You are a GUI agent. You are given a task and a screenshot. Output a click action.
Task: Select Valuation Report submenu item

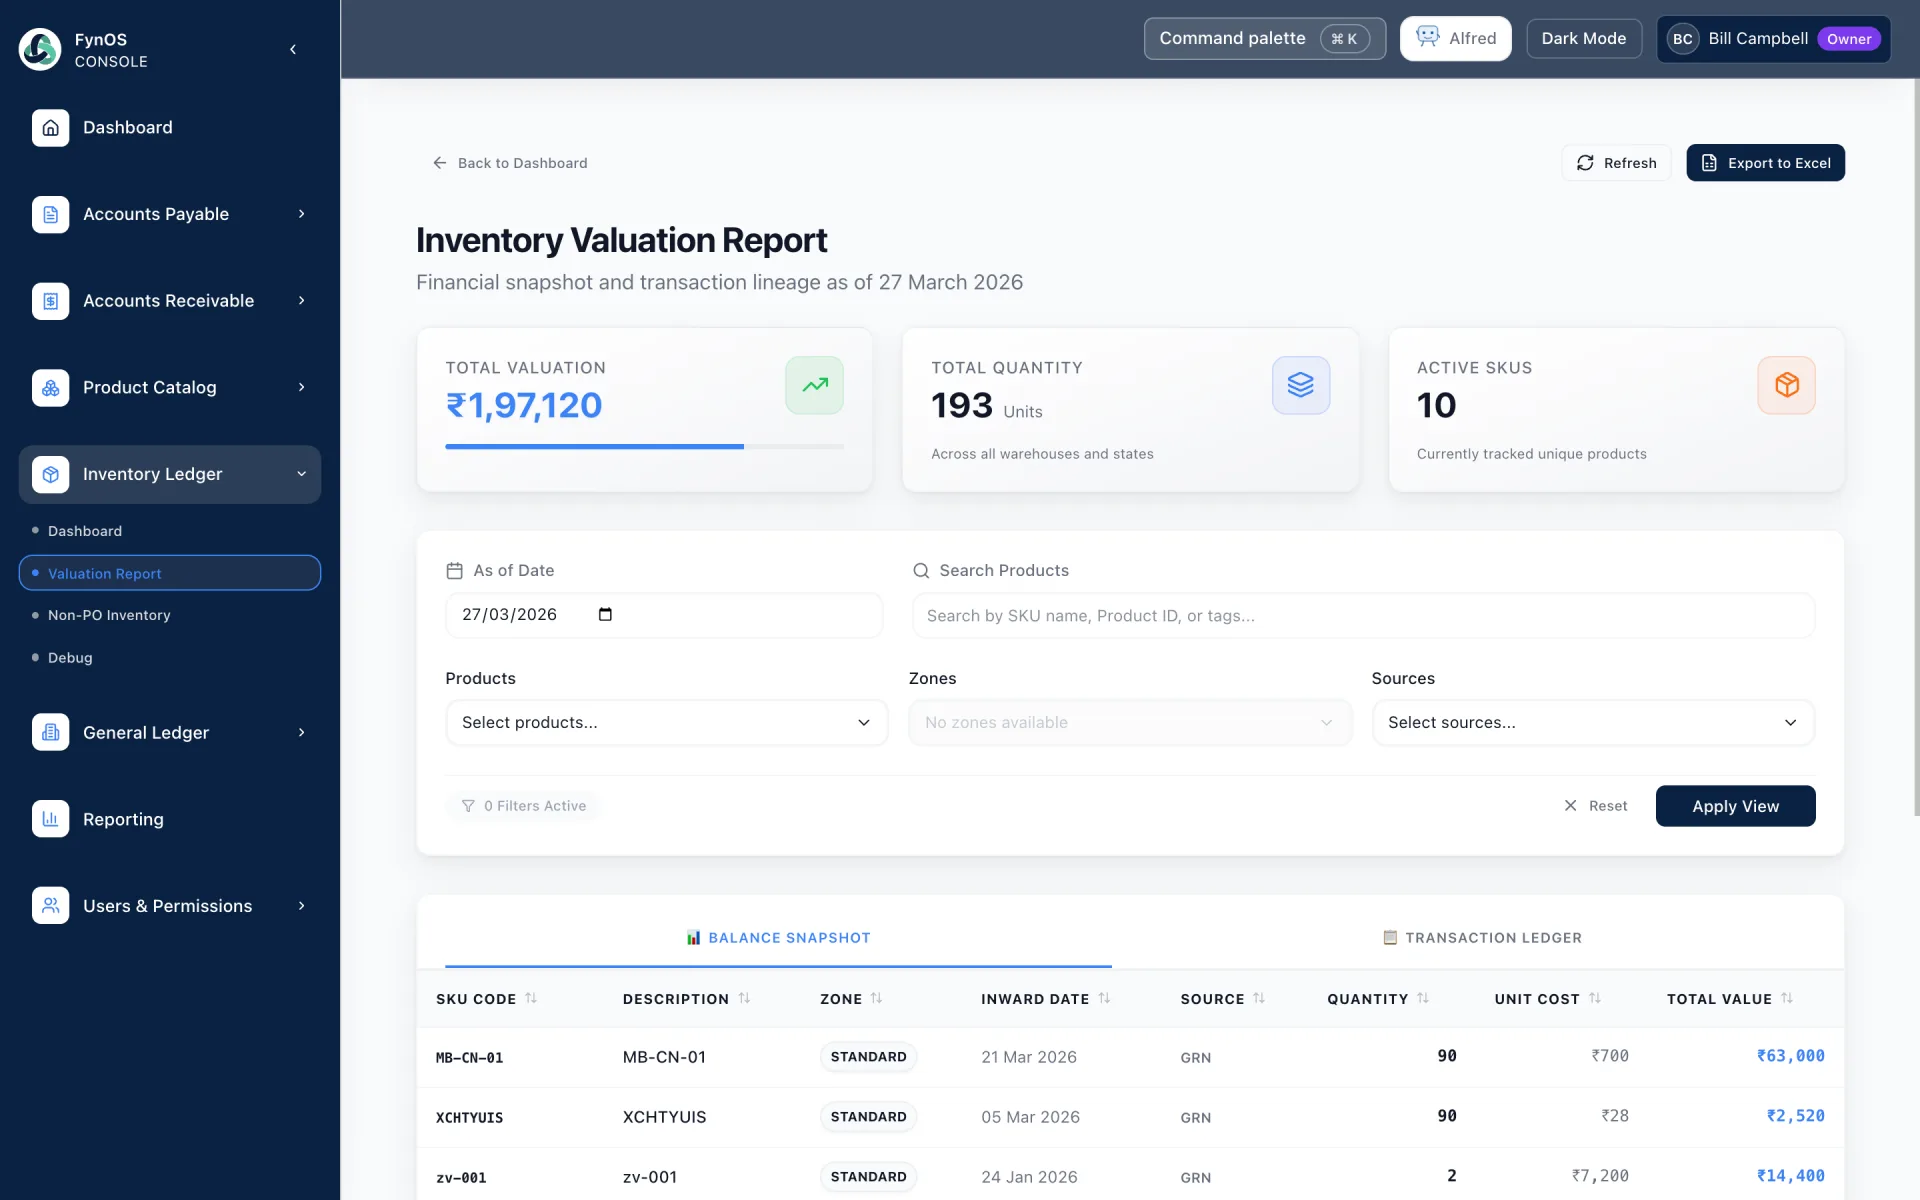click(x=170, y=573)
